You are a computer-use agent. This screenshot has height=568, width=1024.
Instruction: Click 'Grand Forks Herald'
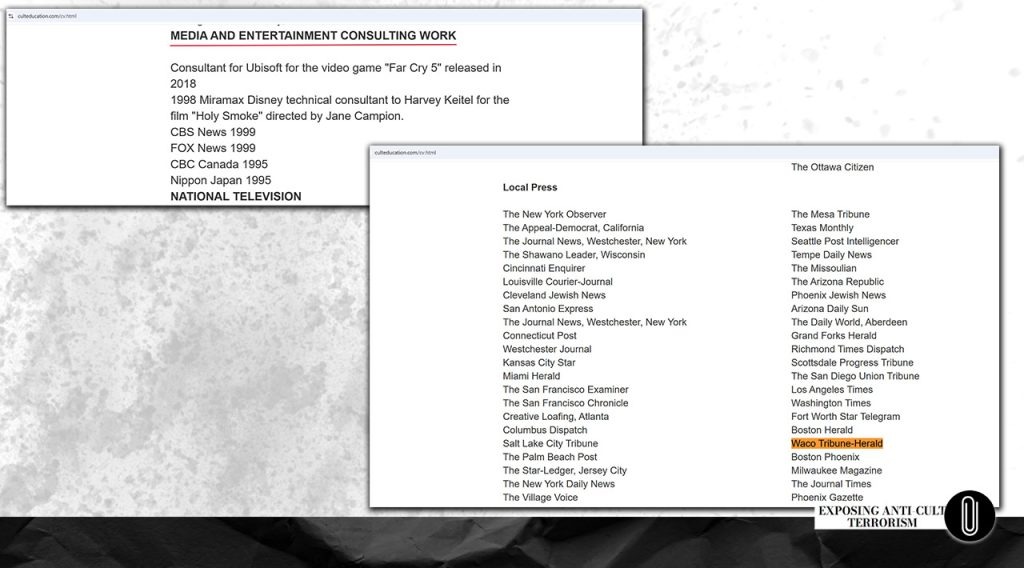pos(834,336)
